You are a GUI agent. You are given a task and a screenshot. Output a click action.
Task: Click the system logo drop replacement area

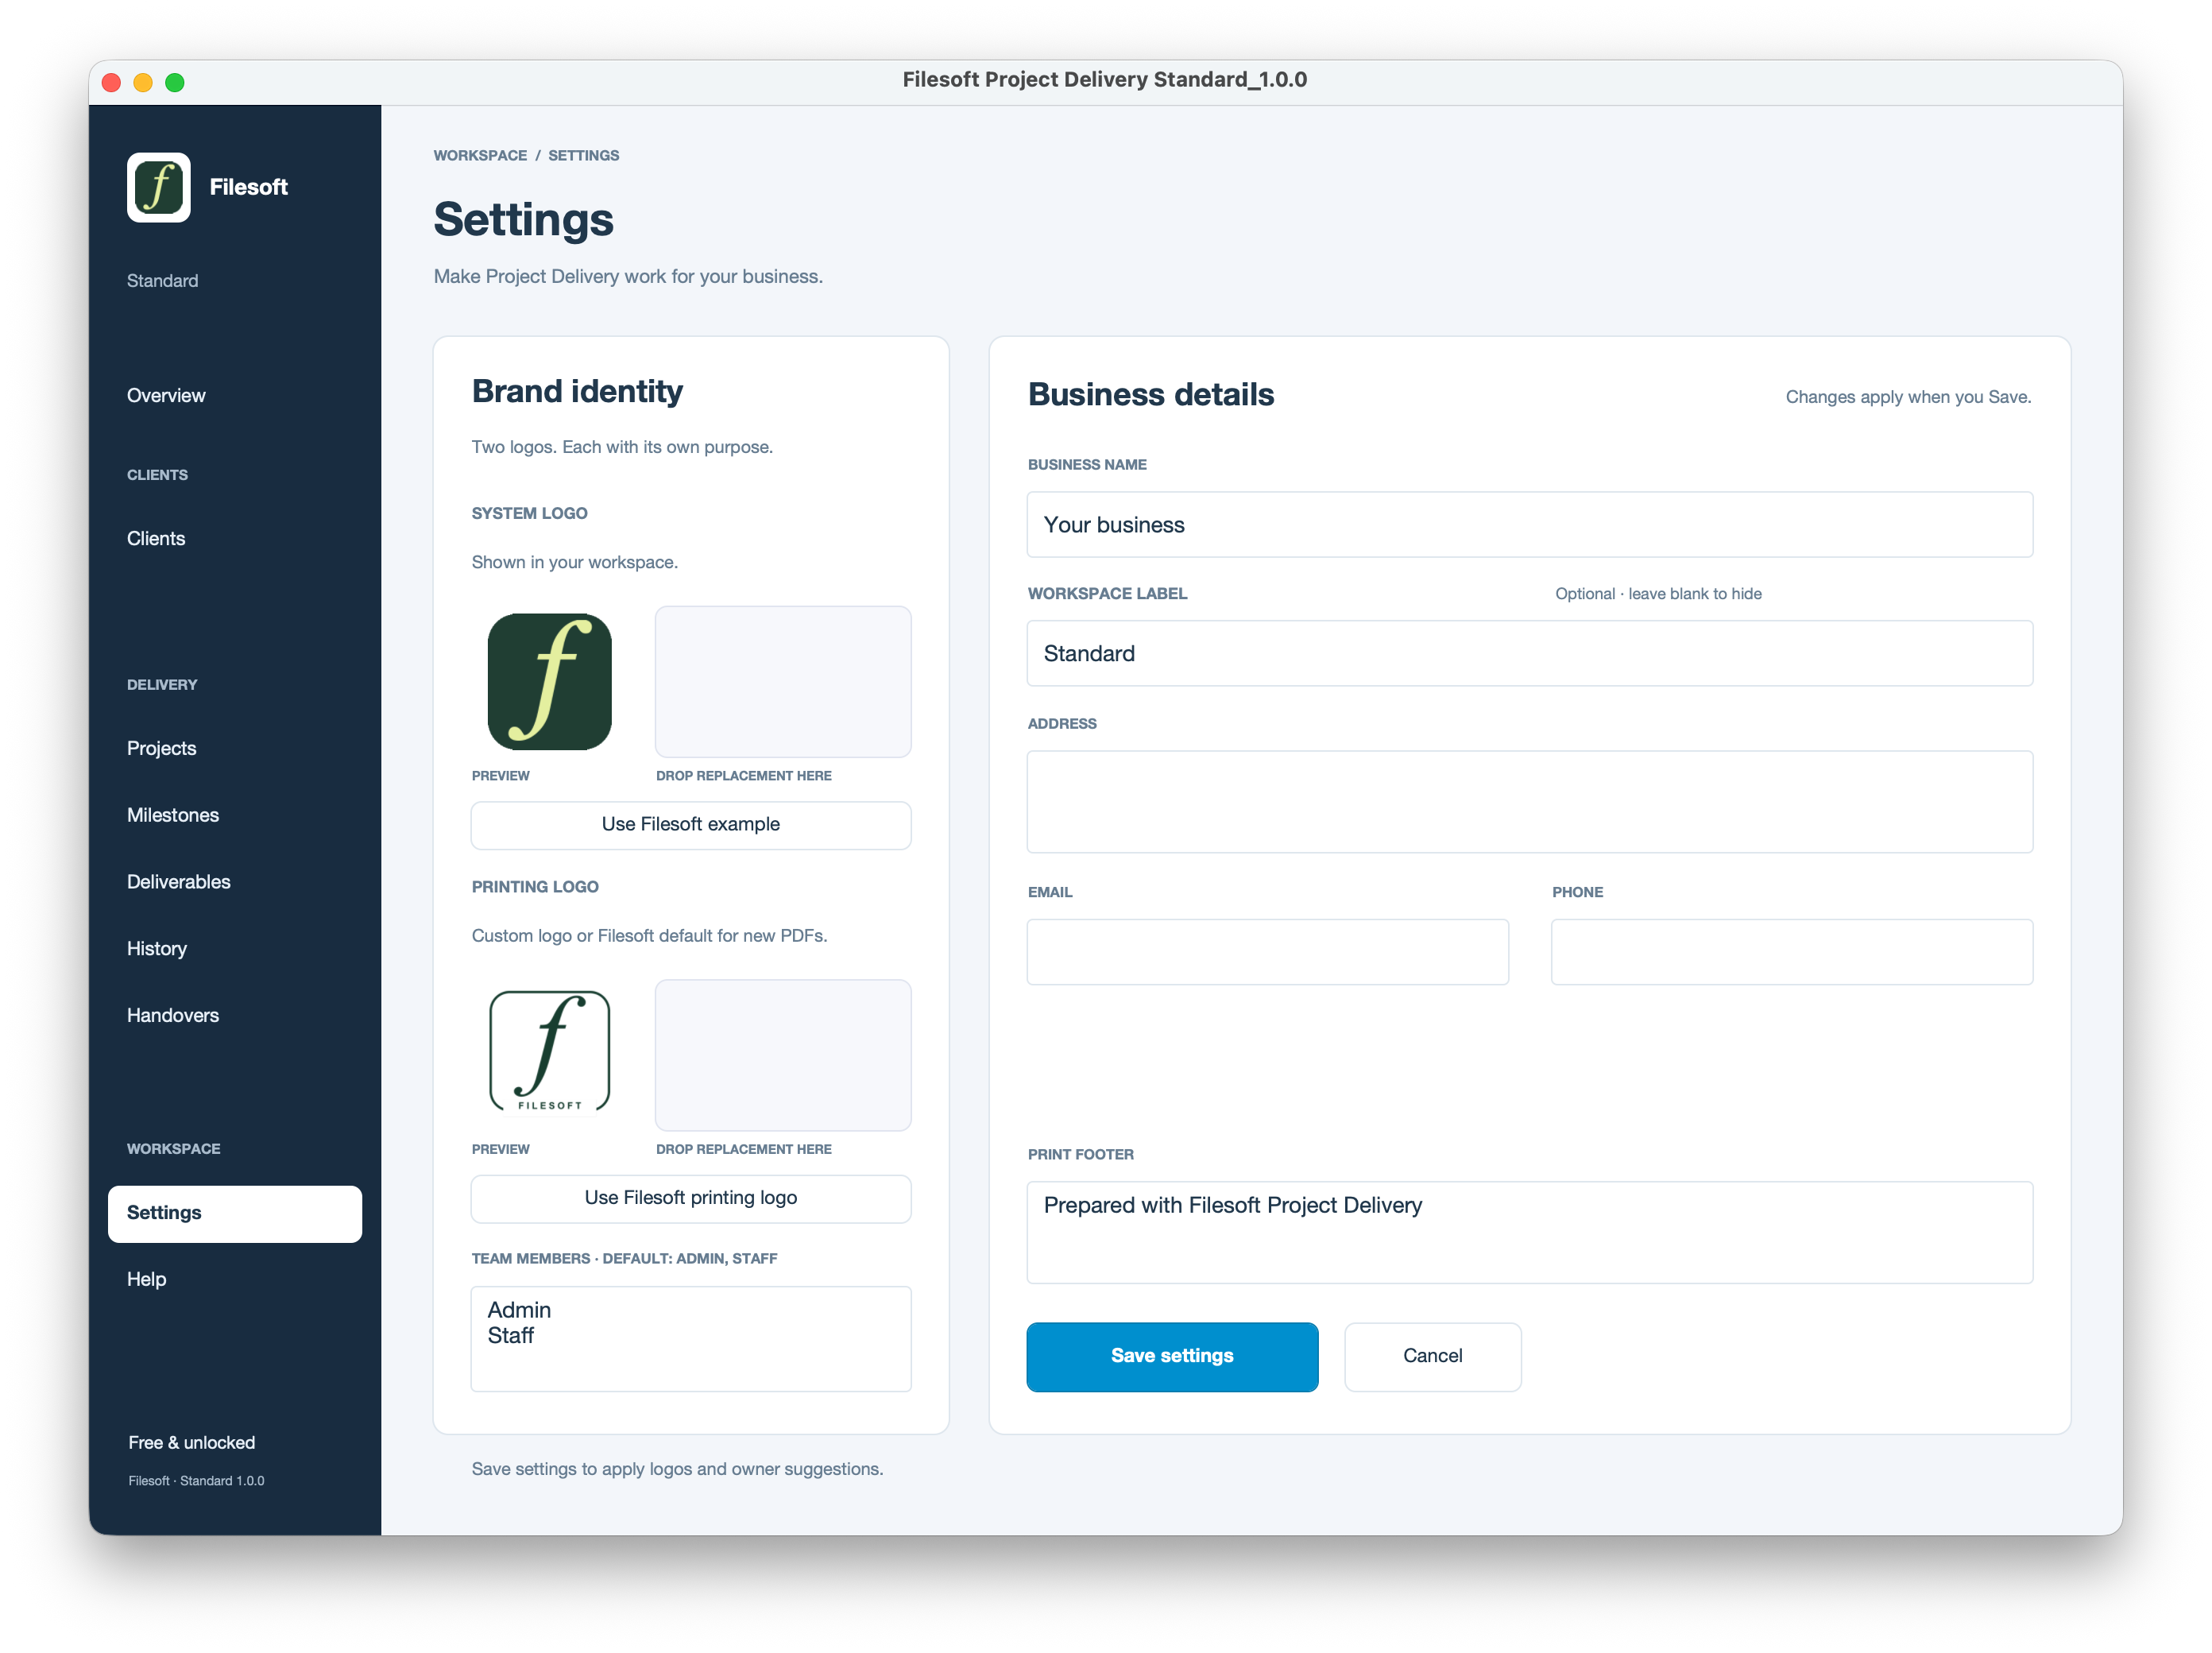point(783,682)
